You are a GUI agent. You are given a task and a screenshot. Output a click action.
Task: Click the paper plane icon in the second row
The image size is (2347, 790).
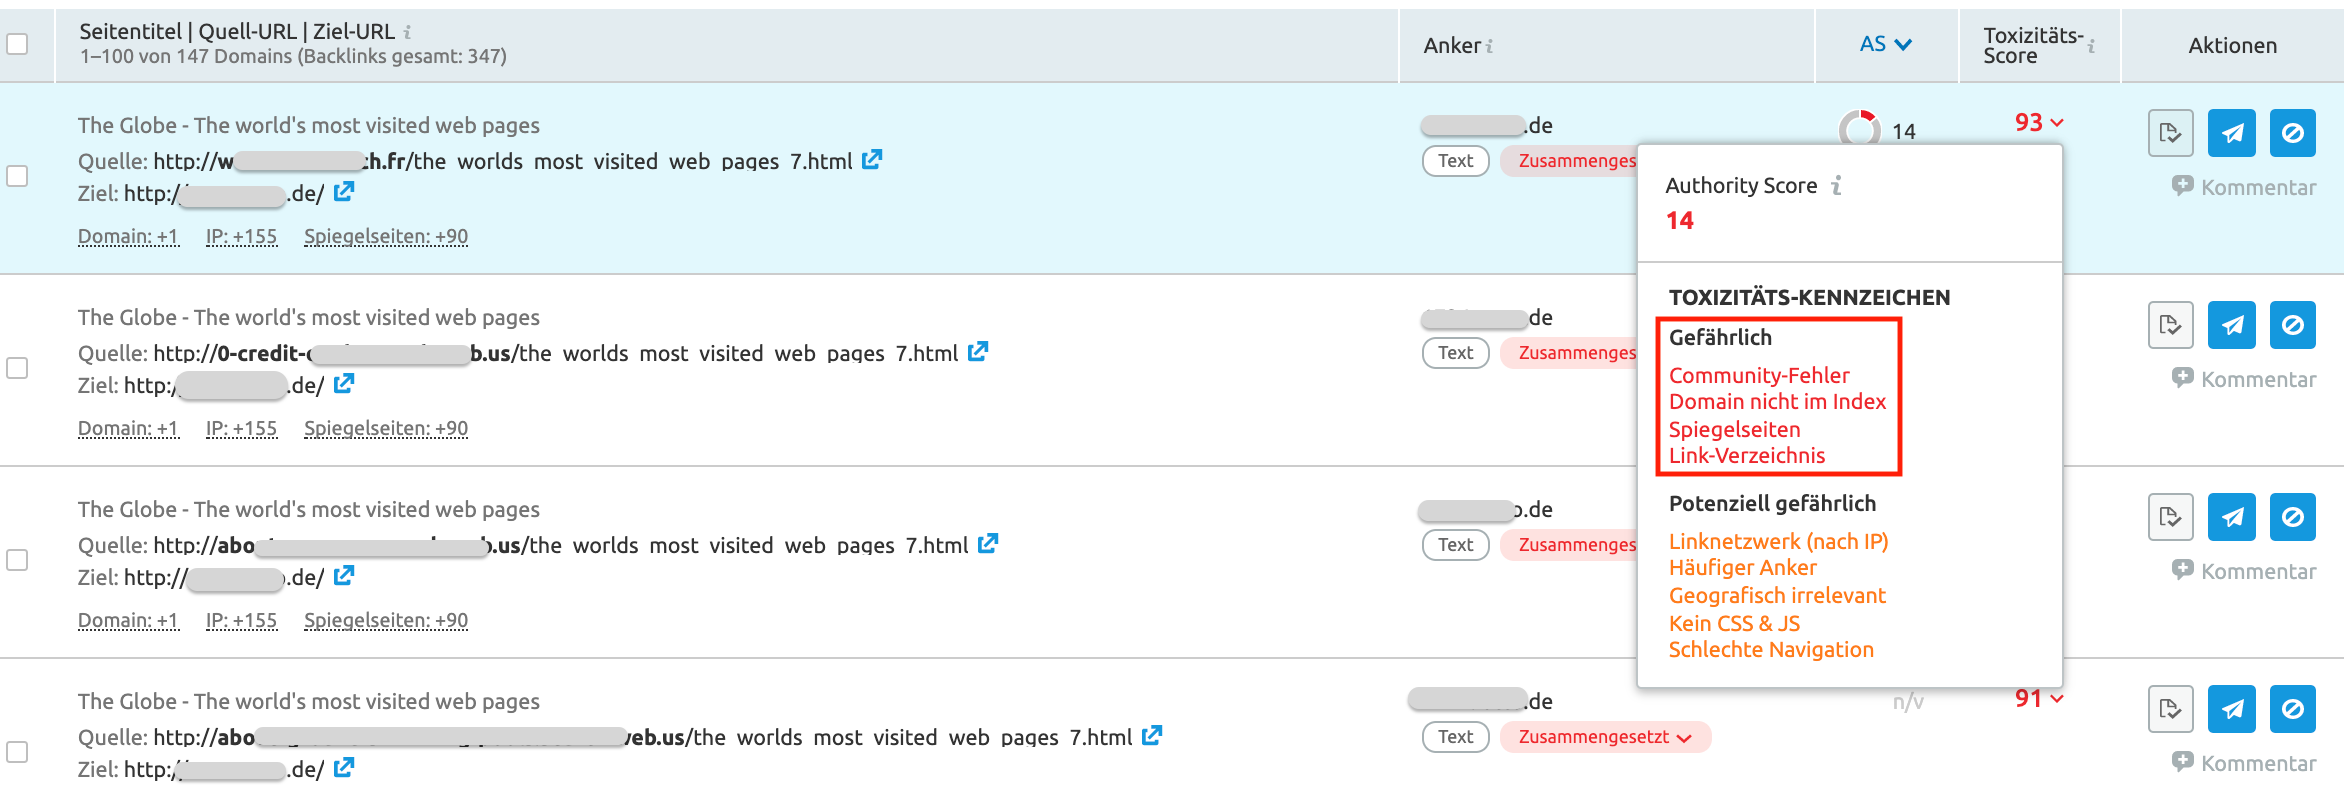coord(2231,324)
